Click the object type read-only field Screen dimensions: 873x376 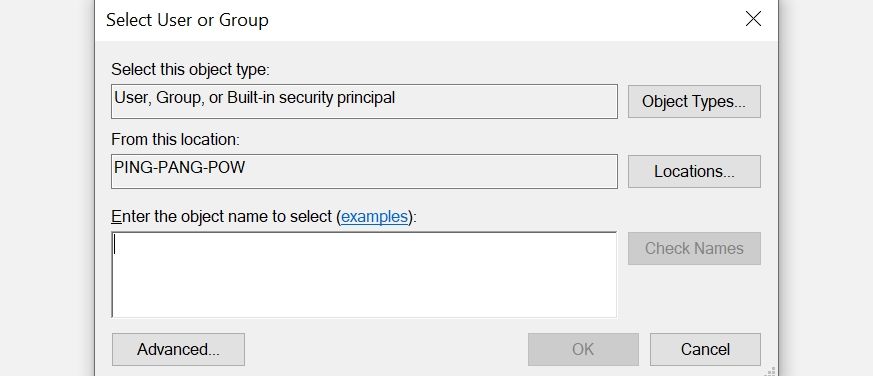(364, 101)
